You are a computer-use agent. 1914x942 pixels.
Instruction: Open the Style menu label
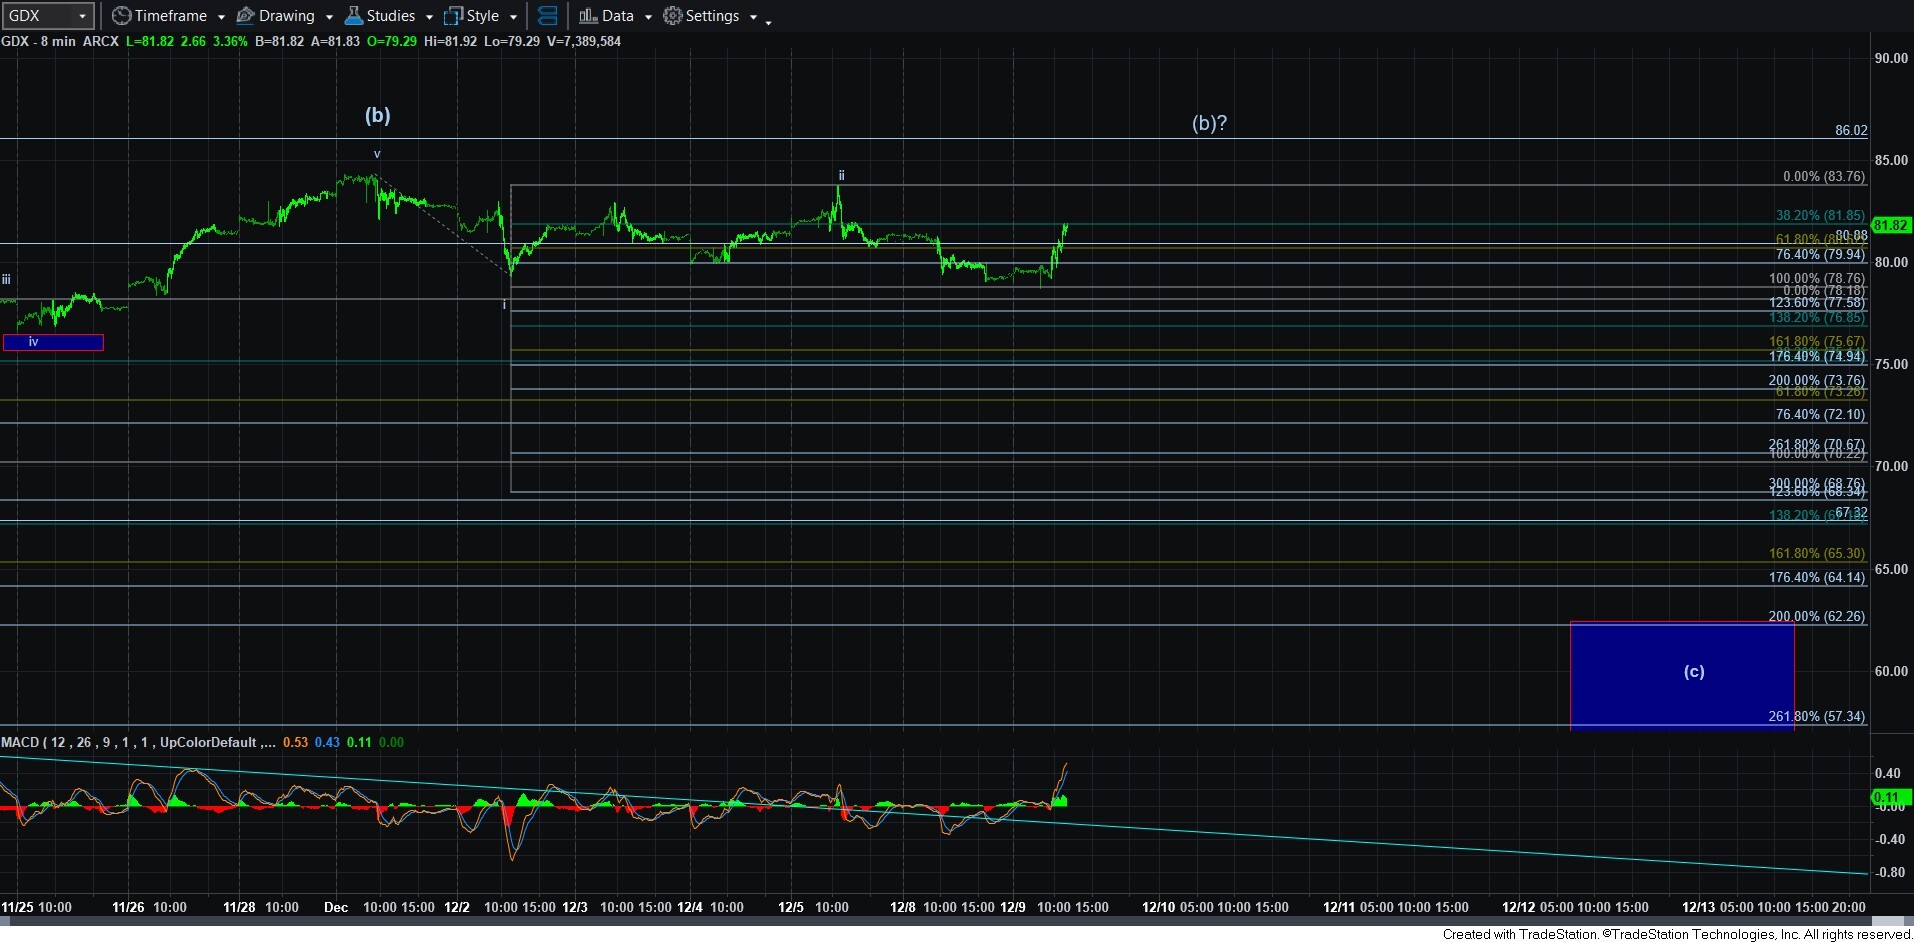tap(482, 16)
